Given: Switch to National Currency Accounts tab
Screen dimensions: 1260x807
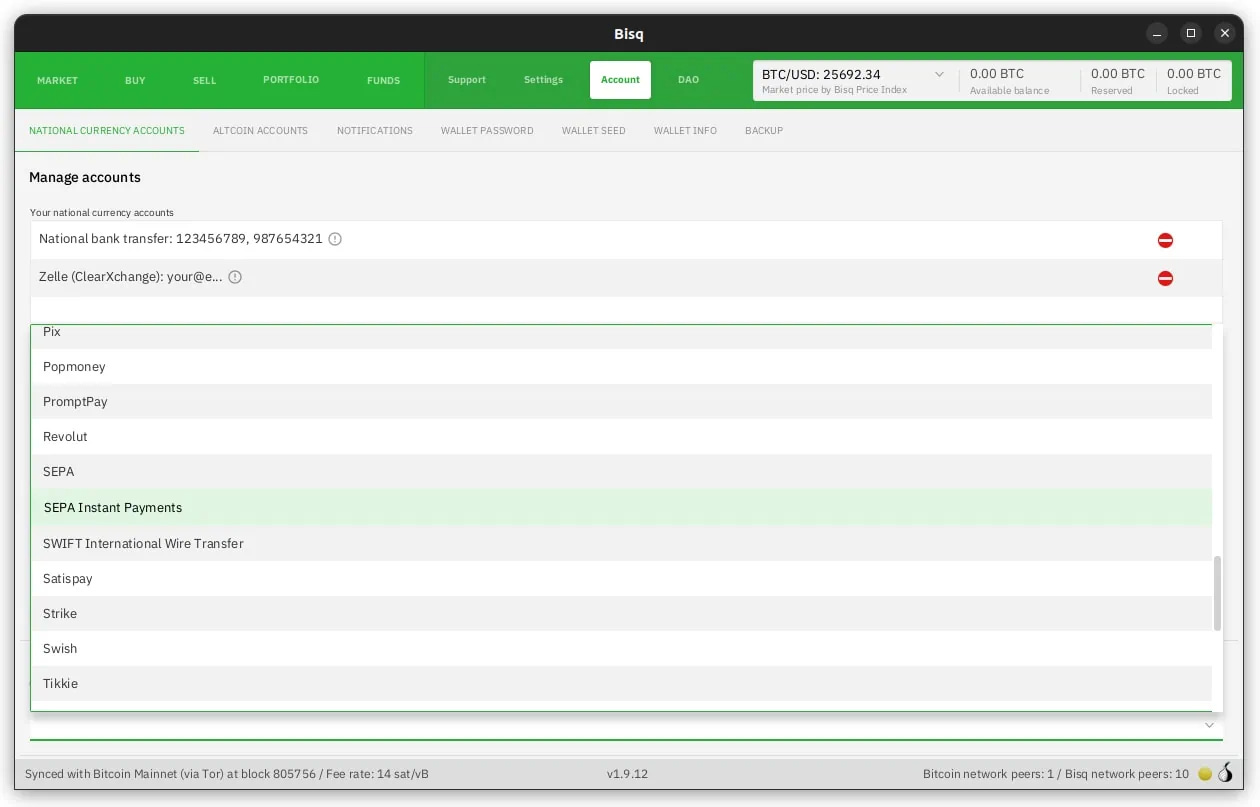Looking at the screenshot, I should (x=107, y=130).
